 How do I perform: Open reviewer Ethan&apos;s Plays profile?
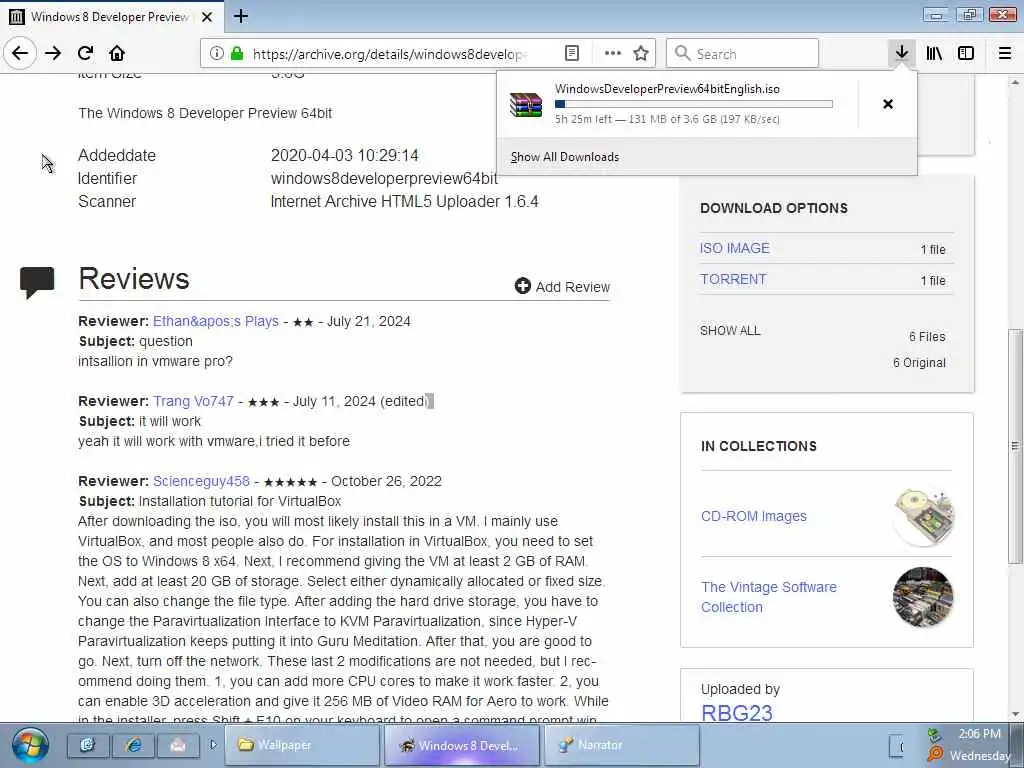(216, 321)
